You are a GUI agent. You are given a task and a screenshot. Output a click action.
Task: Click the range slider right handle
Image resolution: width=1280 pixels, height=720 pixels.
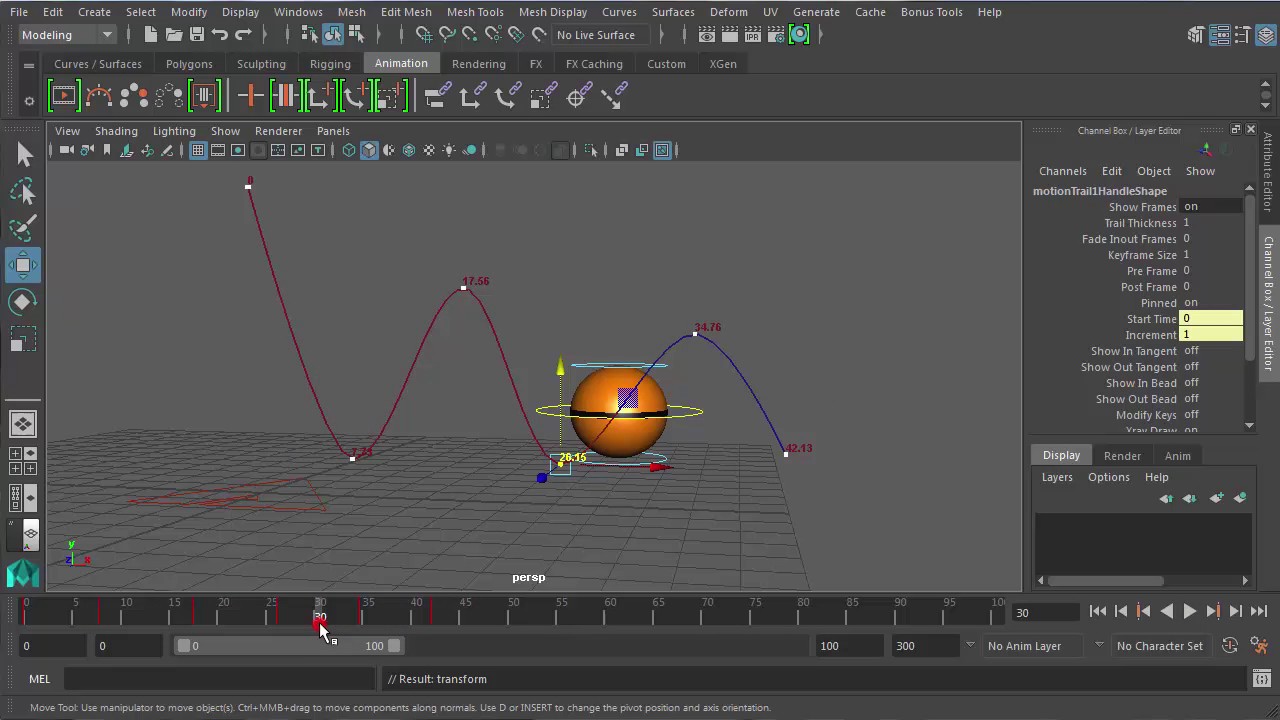click(395, 646)
